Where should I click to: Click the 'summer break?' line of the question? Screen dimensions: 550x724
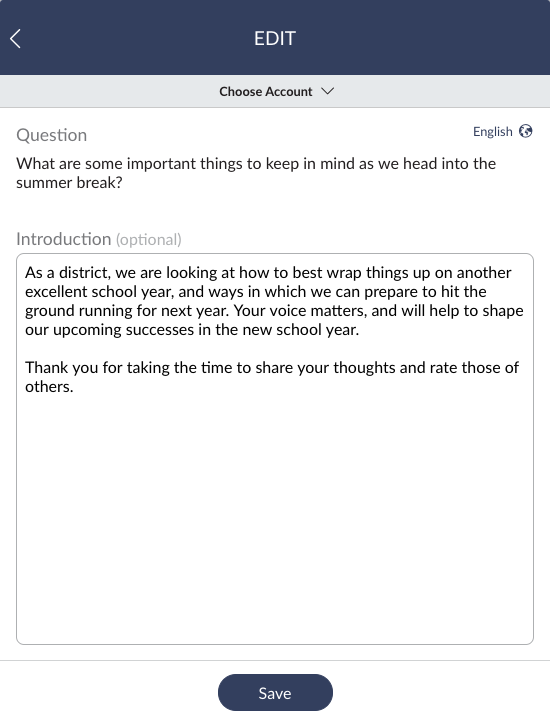[69, 183]
